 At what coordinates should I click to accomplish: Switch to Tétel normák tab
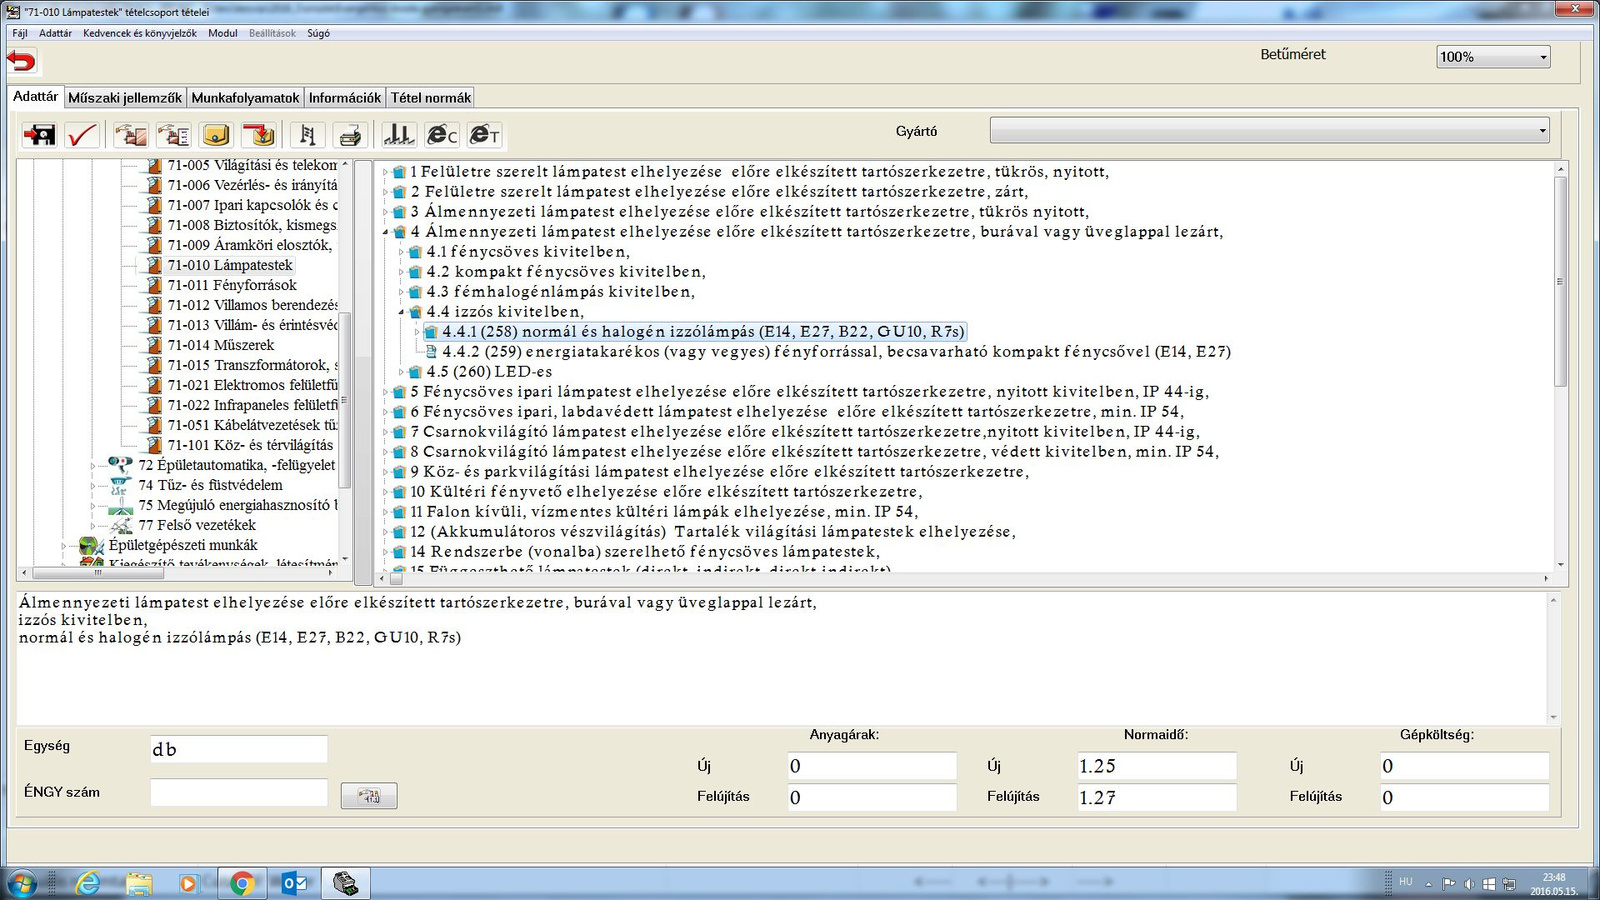coord(430,98)
